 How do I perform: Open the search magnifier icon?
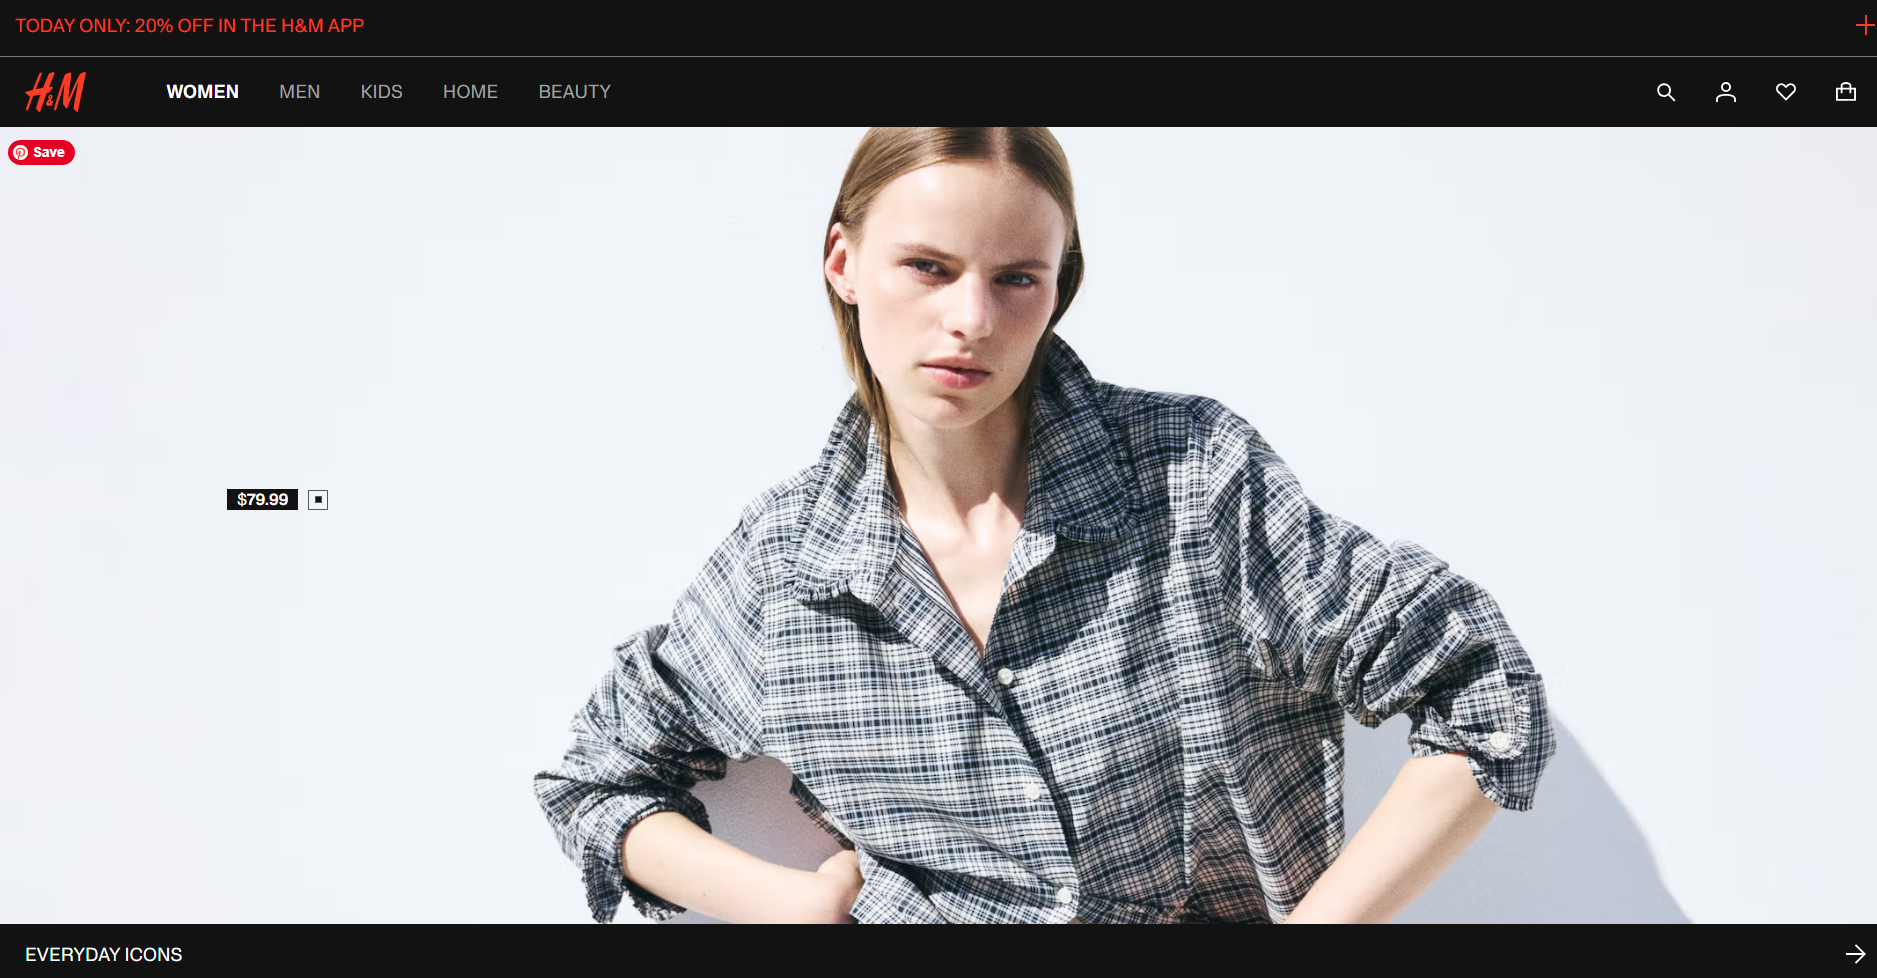pyautogui.click(x=1666, y=92)
